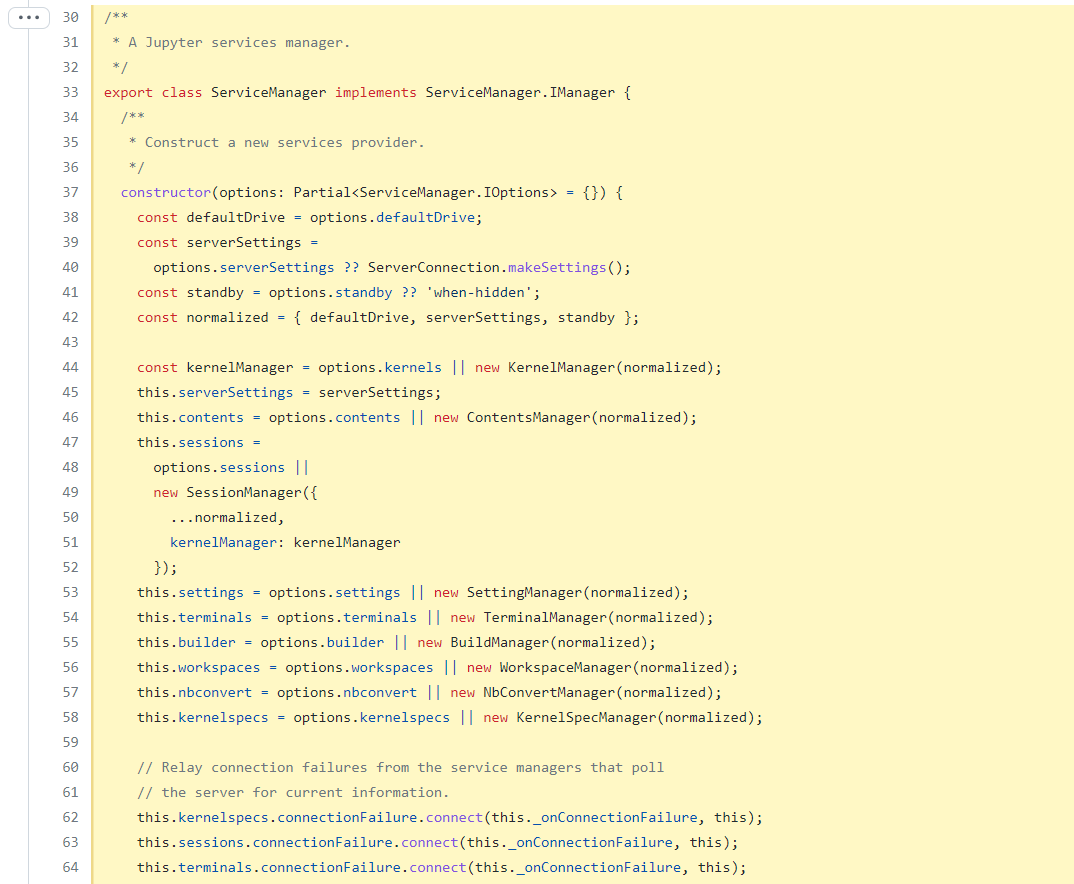Click the 'when-hidden' string literal
The height and width of the screenshot is (884, 1074).
[x=479, y=292]
